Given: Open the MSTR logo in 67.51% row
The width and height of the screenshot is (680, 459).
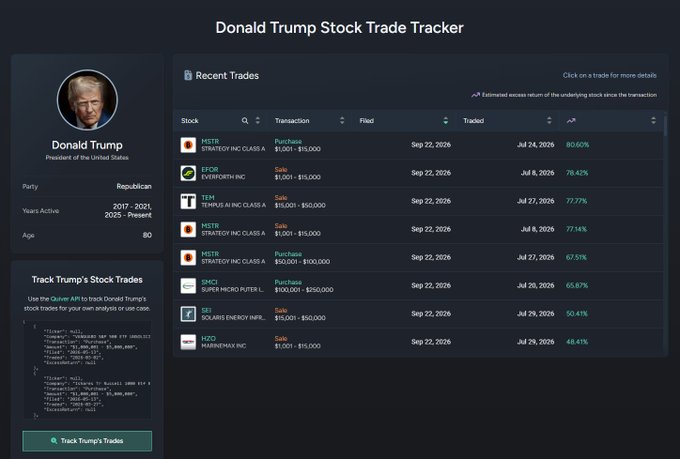Looking at the screenshot, I should (x=188, y=258).
